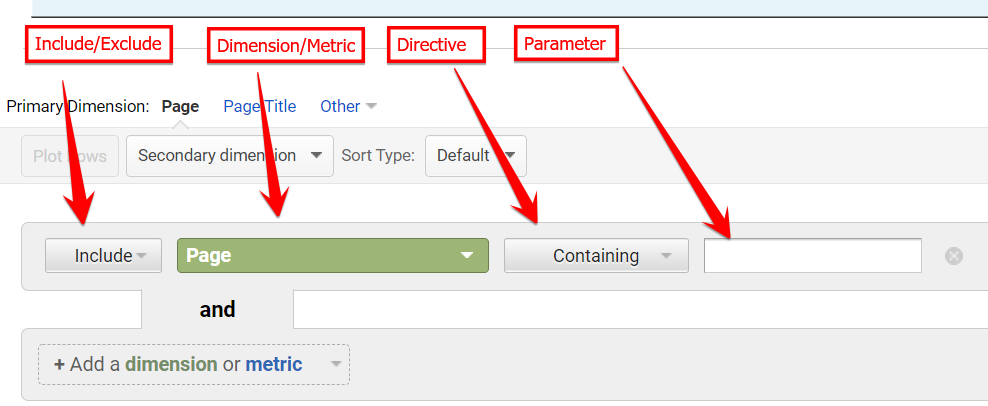Click the "and" filter connector label
The image size is (988, 406).
[x=217, y=309]
